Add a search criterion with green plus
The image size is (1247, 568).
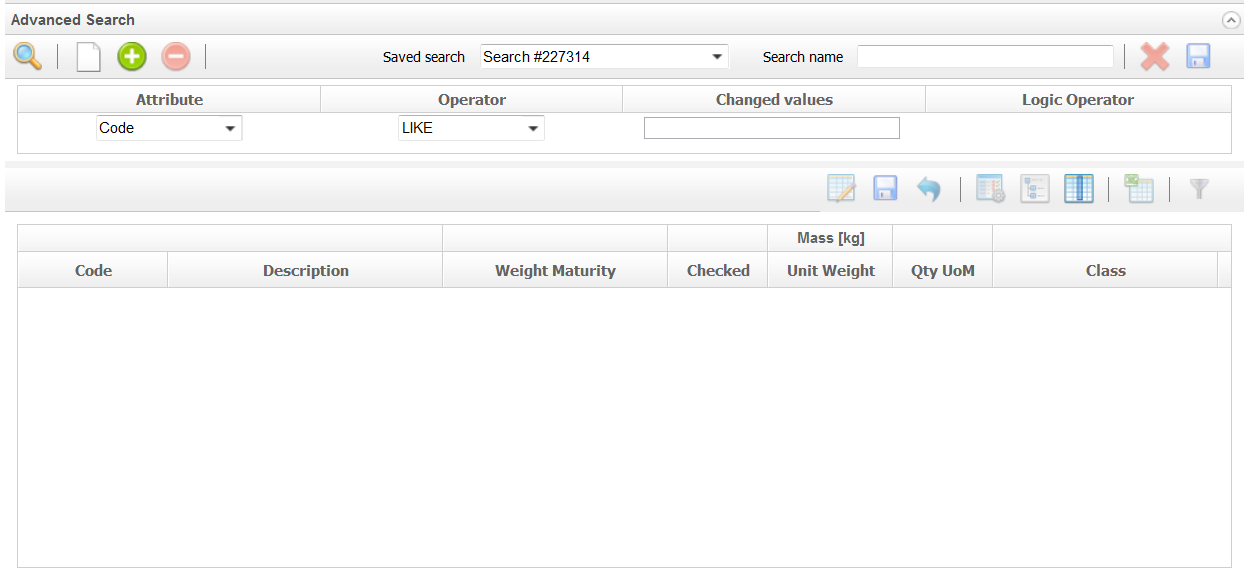pyautogui.click(x=132, y=57)
